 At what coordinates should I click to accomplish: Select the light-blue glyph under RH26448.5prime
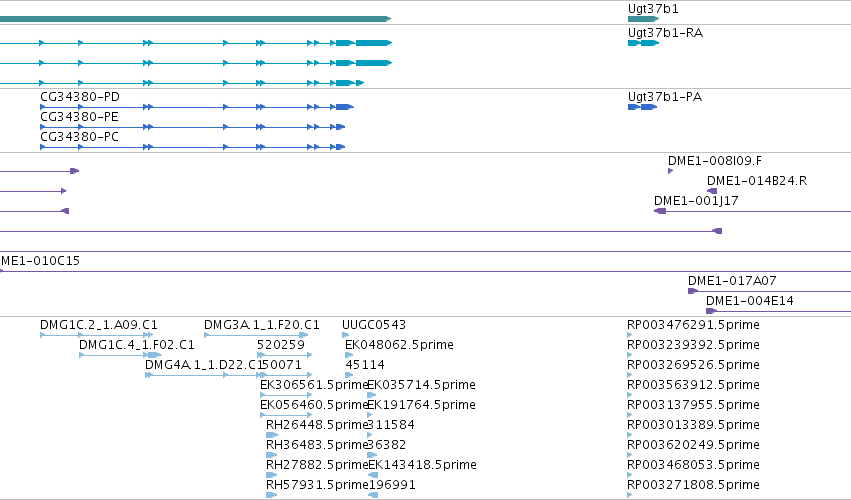[x=272, y=435]
